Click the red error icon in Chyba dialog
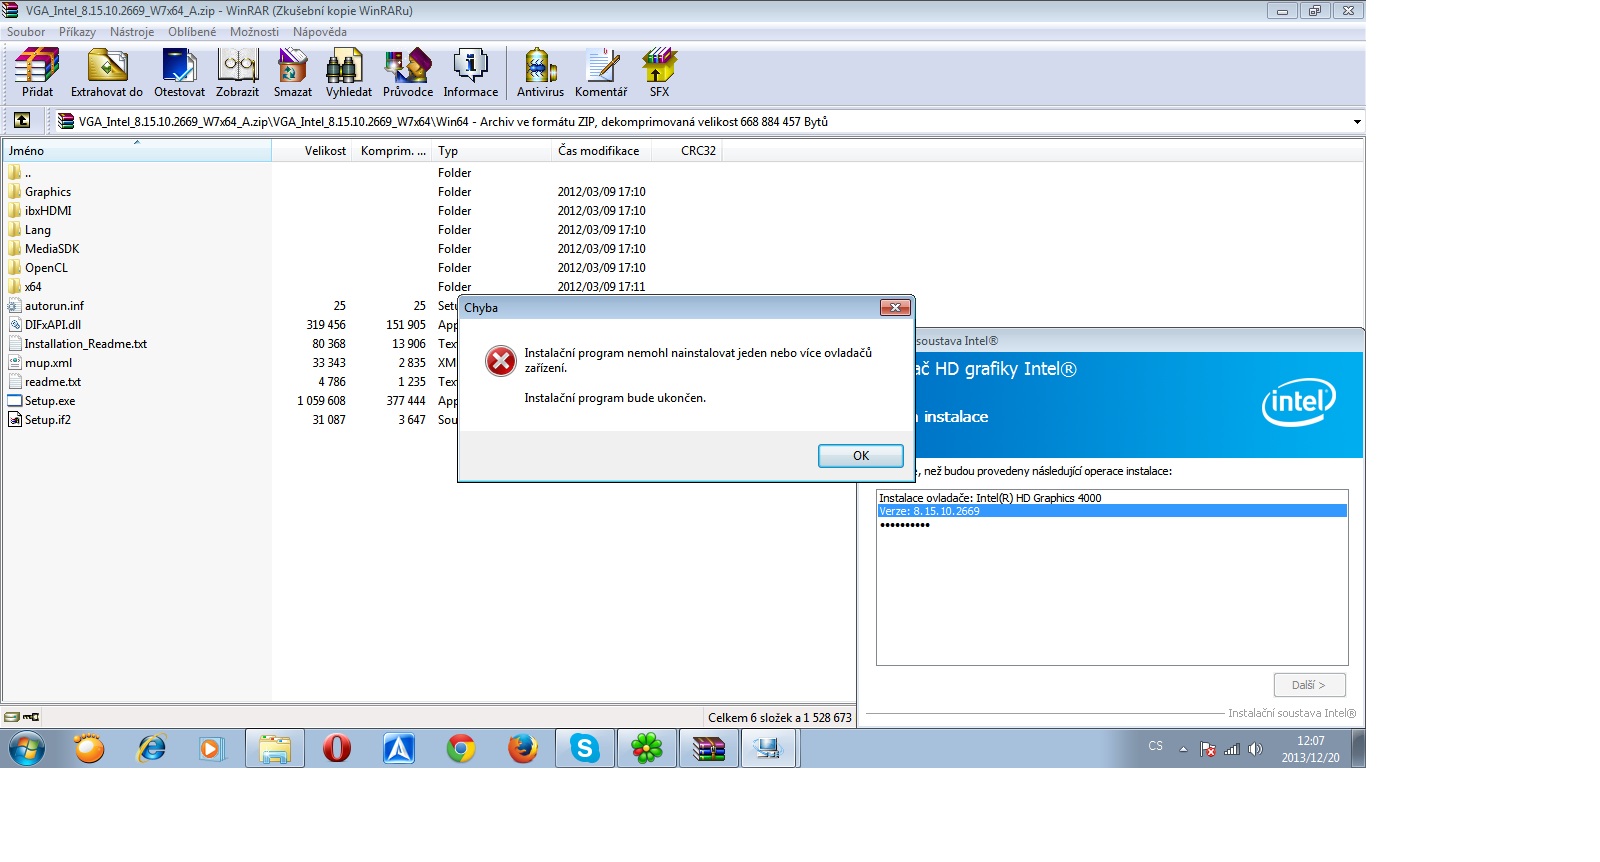The height and width of the screenshot is (862, 1600). [x=500, y=360]
